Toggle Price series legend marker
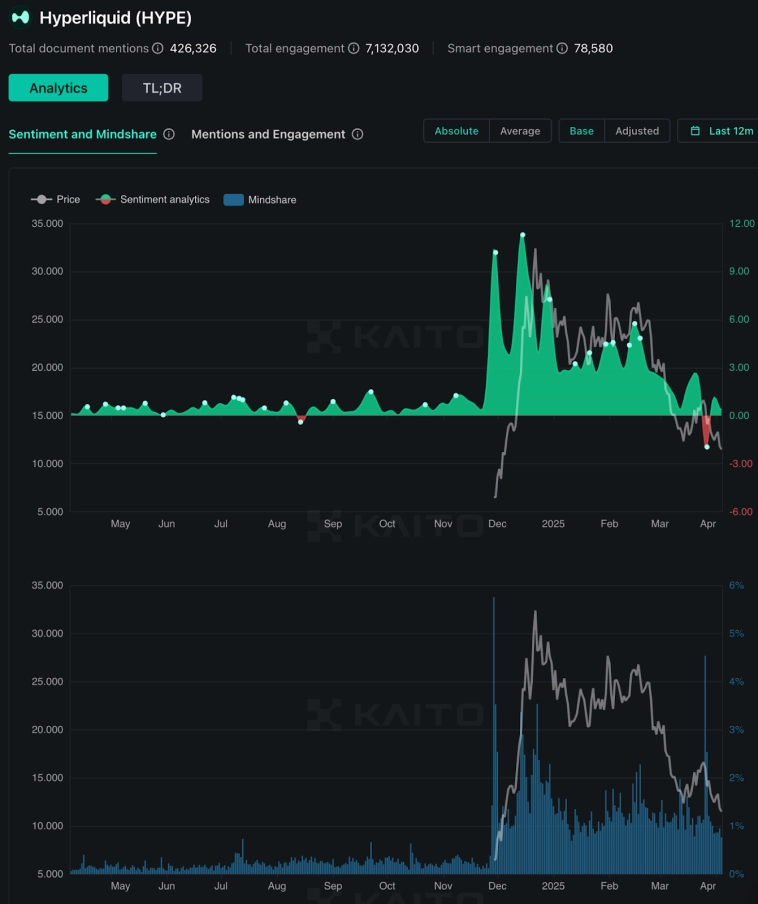 (x=42, y=199)
